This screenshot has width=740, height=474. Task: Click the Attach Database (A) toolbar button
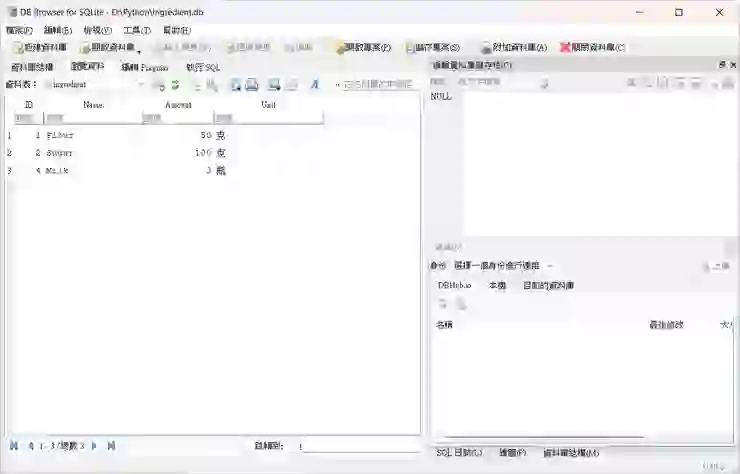(513, 48)
